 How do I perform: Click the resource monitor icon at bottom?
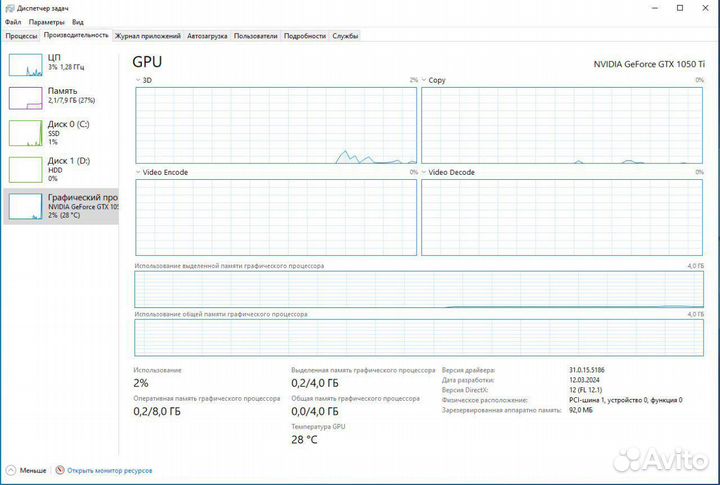pyautogui.click(x=60, y=470)
